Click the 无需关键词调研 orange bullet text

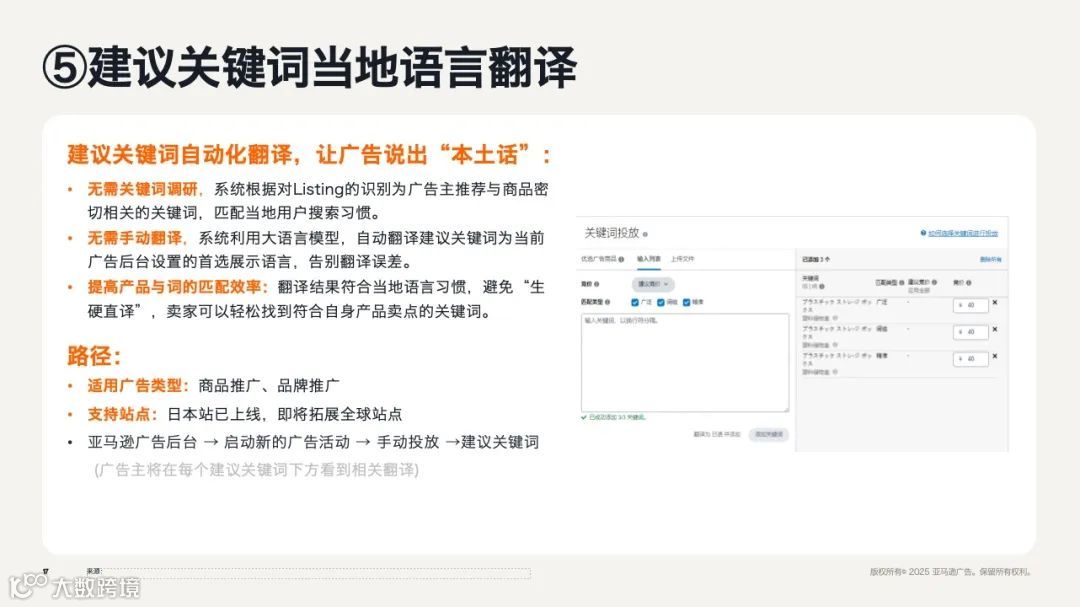coord(142,189)
